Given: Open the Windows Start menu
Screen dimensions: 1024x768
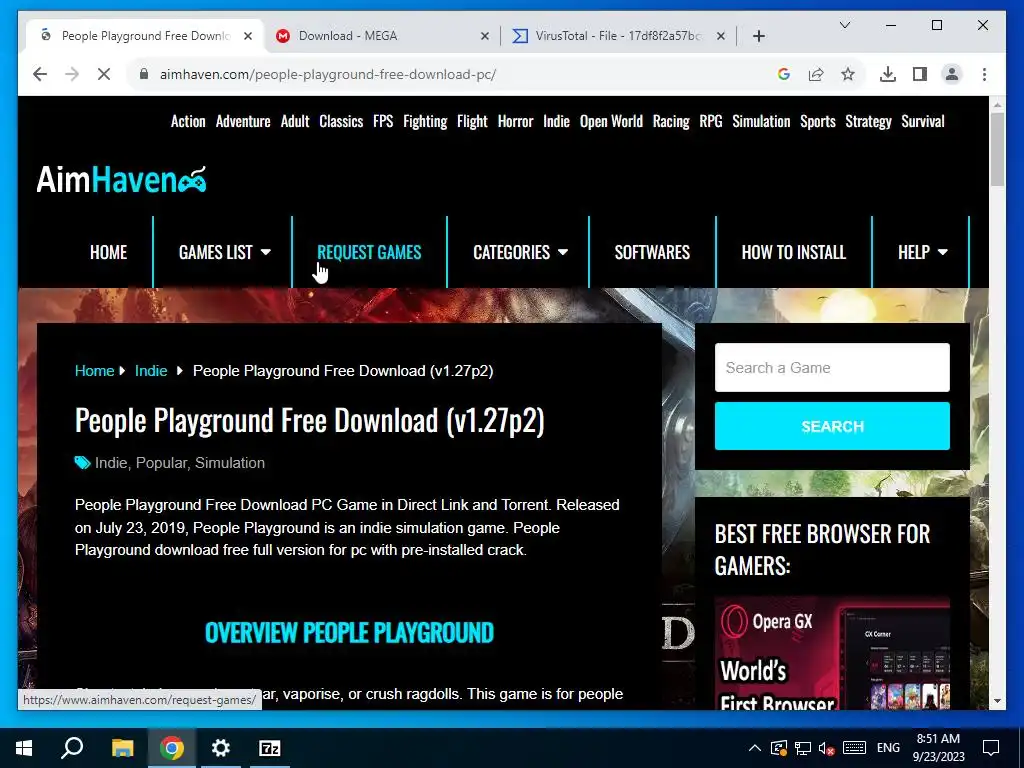Looking at the screenshot, I should coord(24,748).
